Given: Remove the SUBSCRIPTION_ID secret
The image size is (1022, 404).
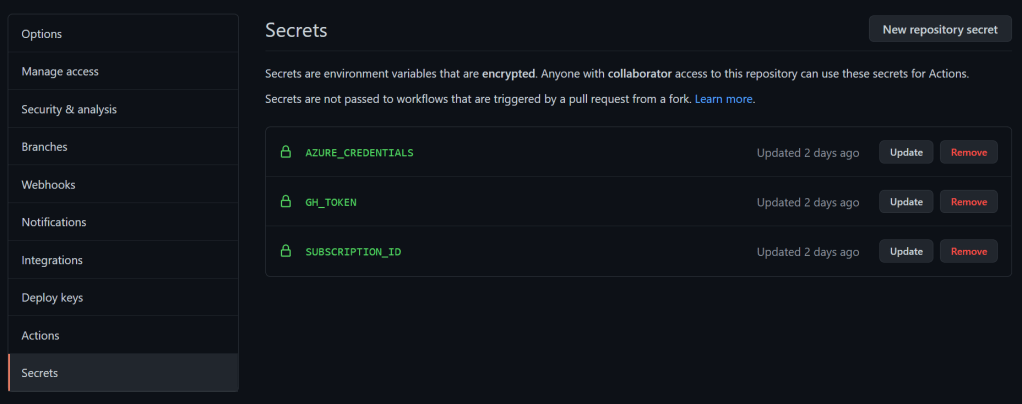Looking at the screenshot, I should (968, 251).
